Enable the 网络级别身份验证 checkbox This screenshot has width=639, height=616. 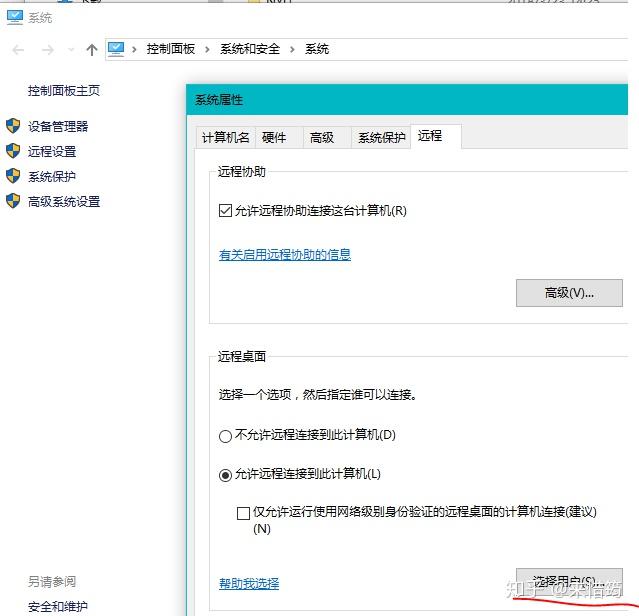coord(243,513)
